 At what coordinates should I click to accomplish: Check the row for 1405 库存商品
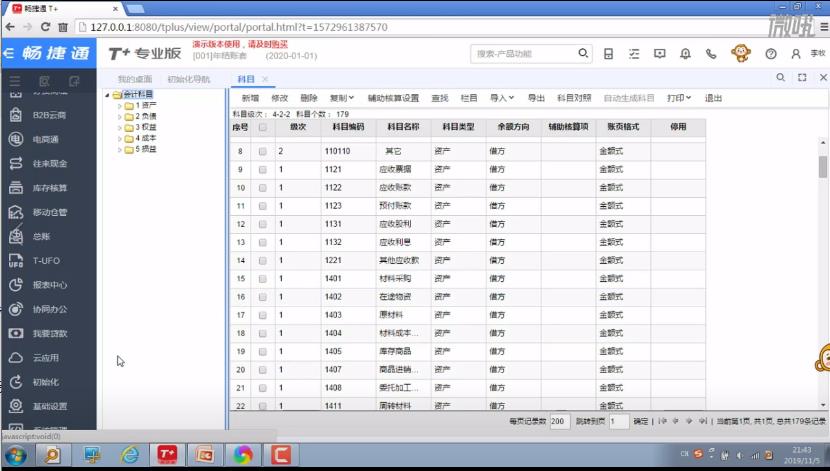click(x=263, y=351)
